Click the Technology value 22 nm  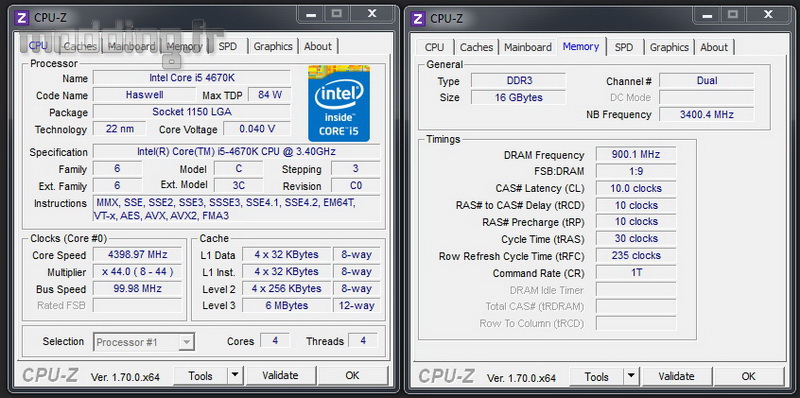(120, 129)
